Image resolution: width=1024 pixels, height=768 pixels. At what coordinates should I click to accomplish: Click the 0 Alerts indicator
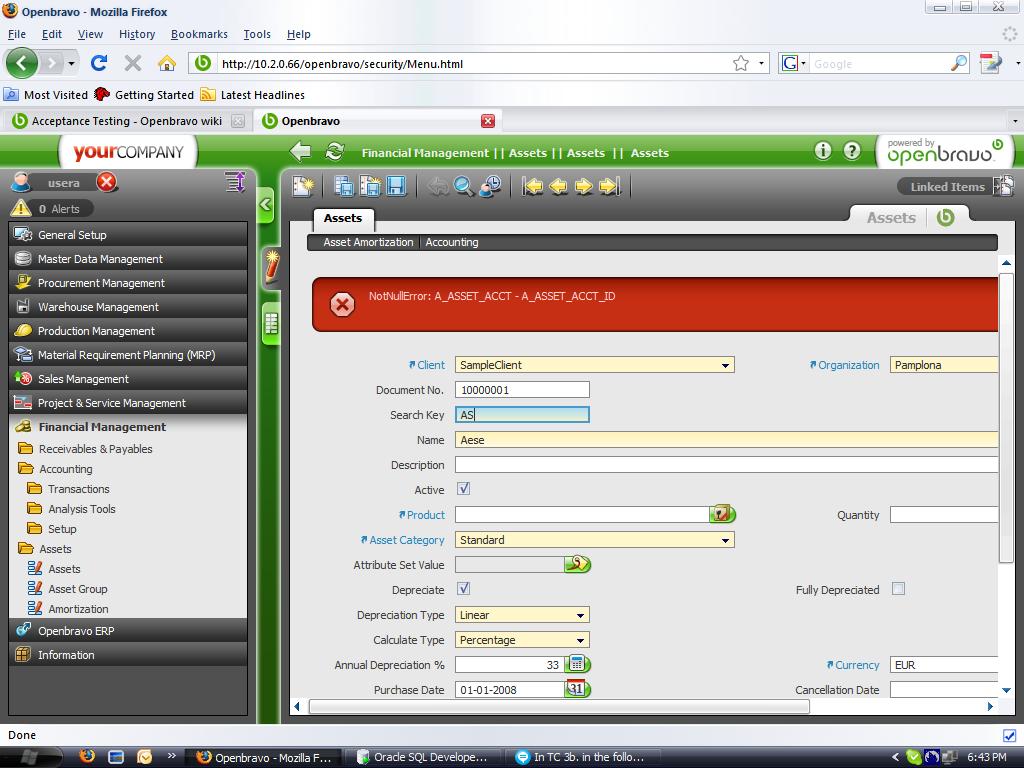[51, 209]
